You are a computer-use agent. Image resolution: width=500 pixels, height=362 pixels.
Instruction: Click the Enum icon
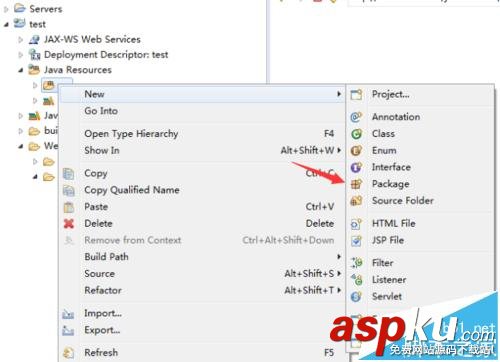pos(356,151)
